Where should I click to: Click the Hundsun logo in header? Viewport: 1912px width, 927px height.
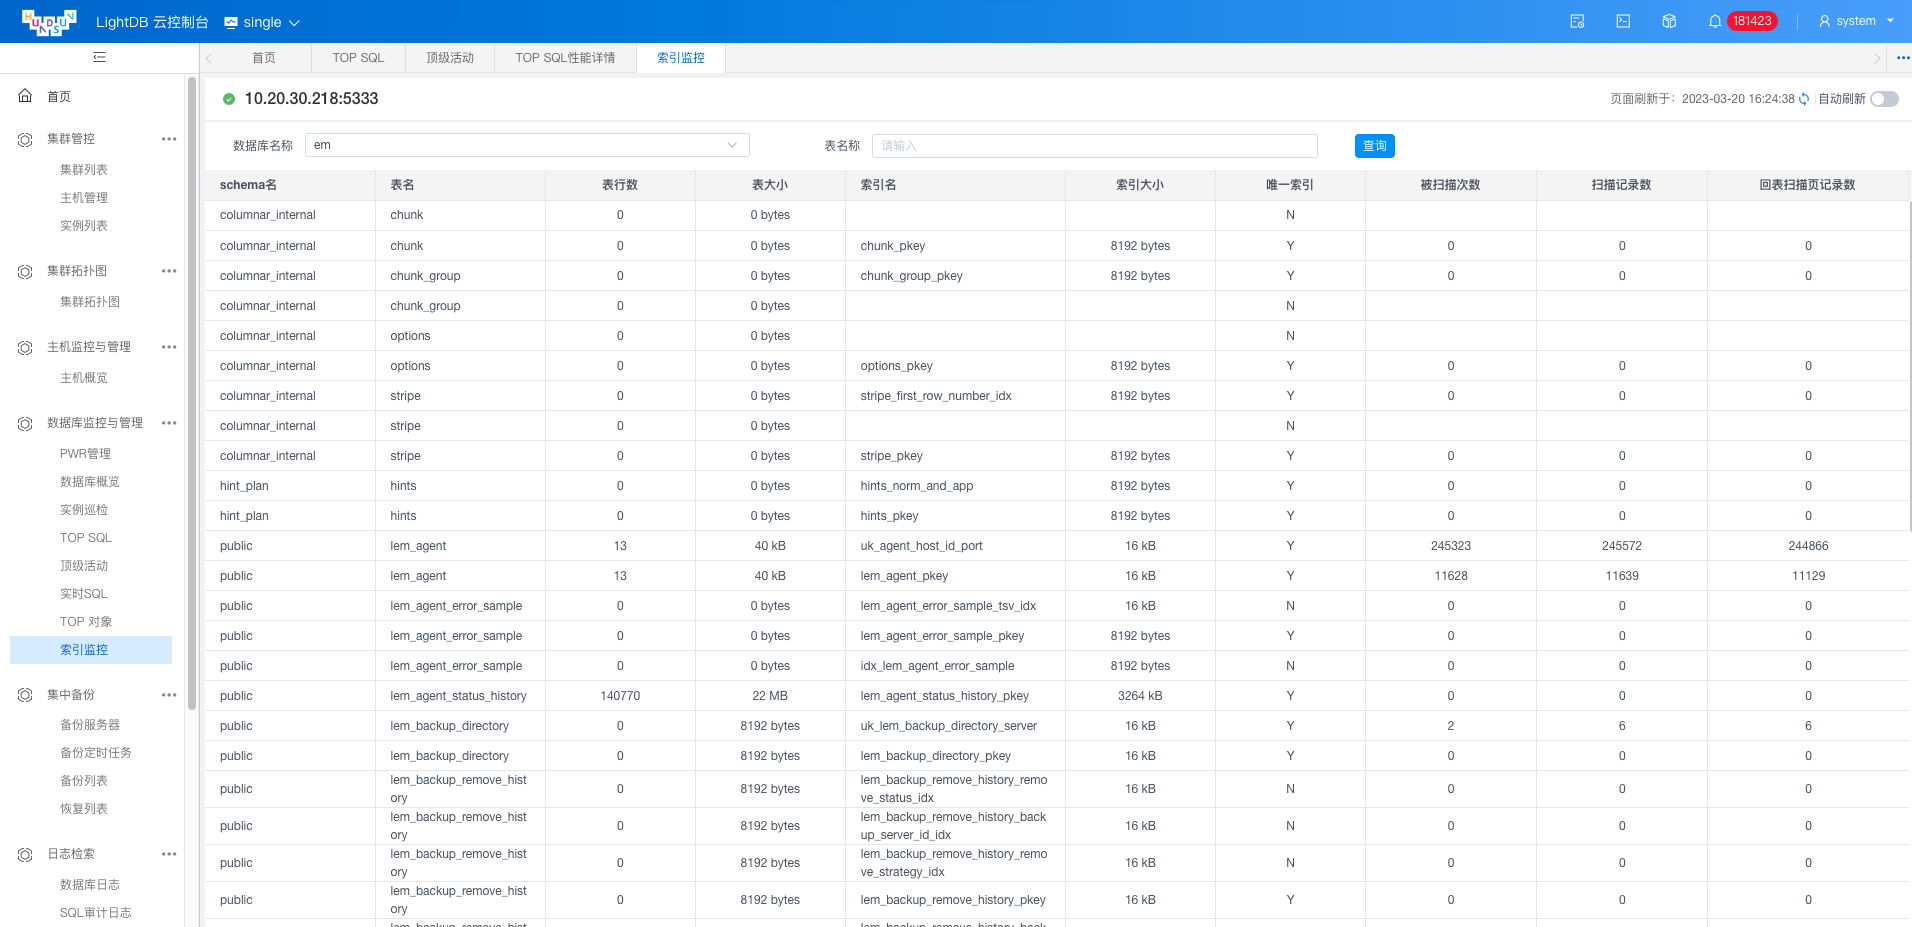[x=49, y=22]
